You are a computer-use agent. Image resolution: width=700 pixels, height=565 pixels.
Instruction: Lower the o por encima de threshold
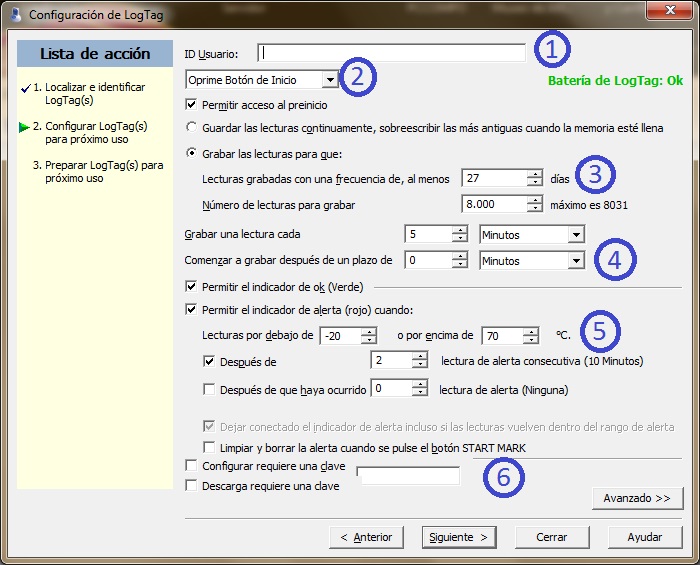(x=531, y=339)
